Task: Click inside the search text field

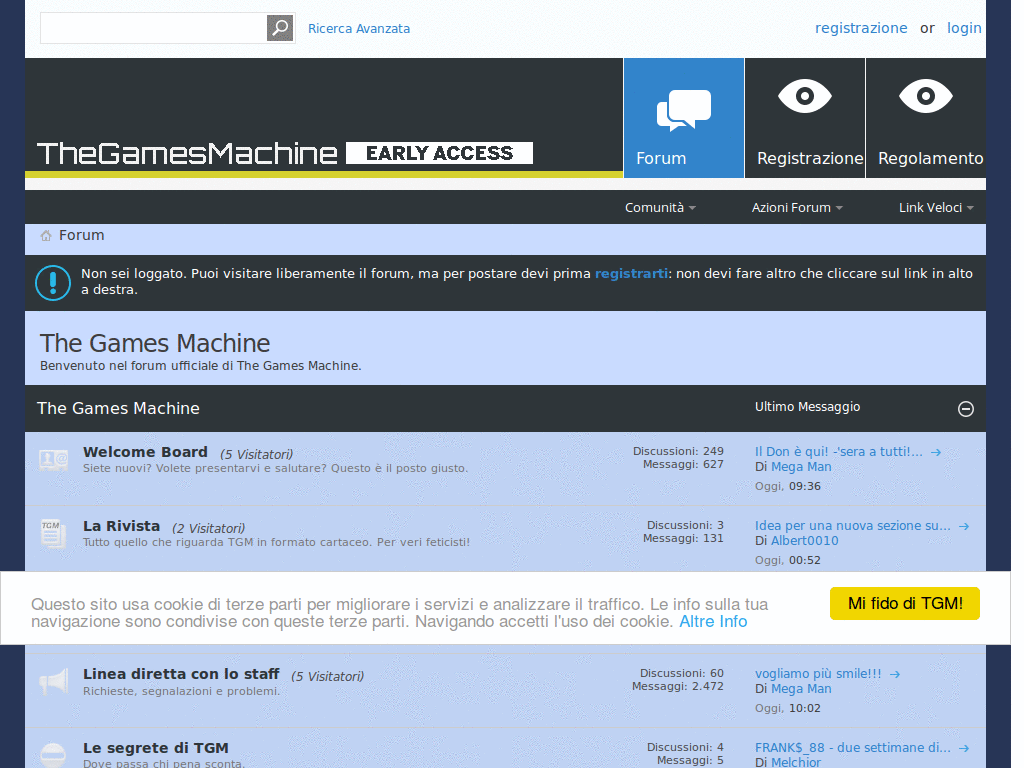Action: pos(153,28)
